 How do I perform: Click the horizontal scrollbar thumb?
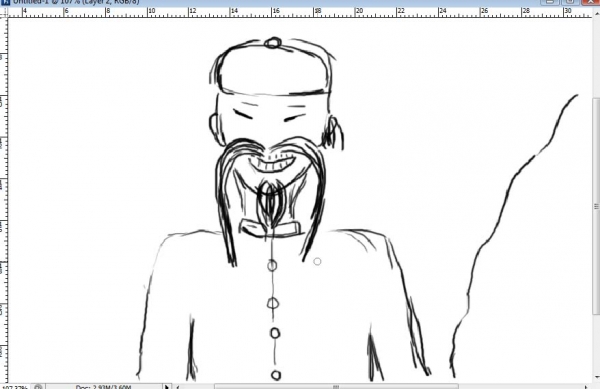tap(336, 387)
